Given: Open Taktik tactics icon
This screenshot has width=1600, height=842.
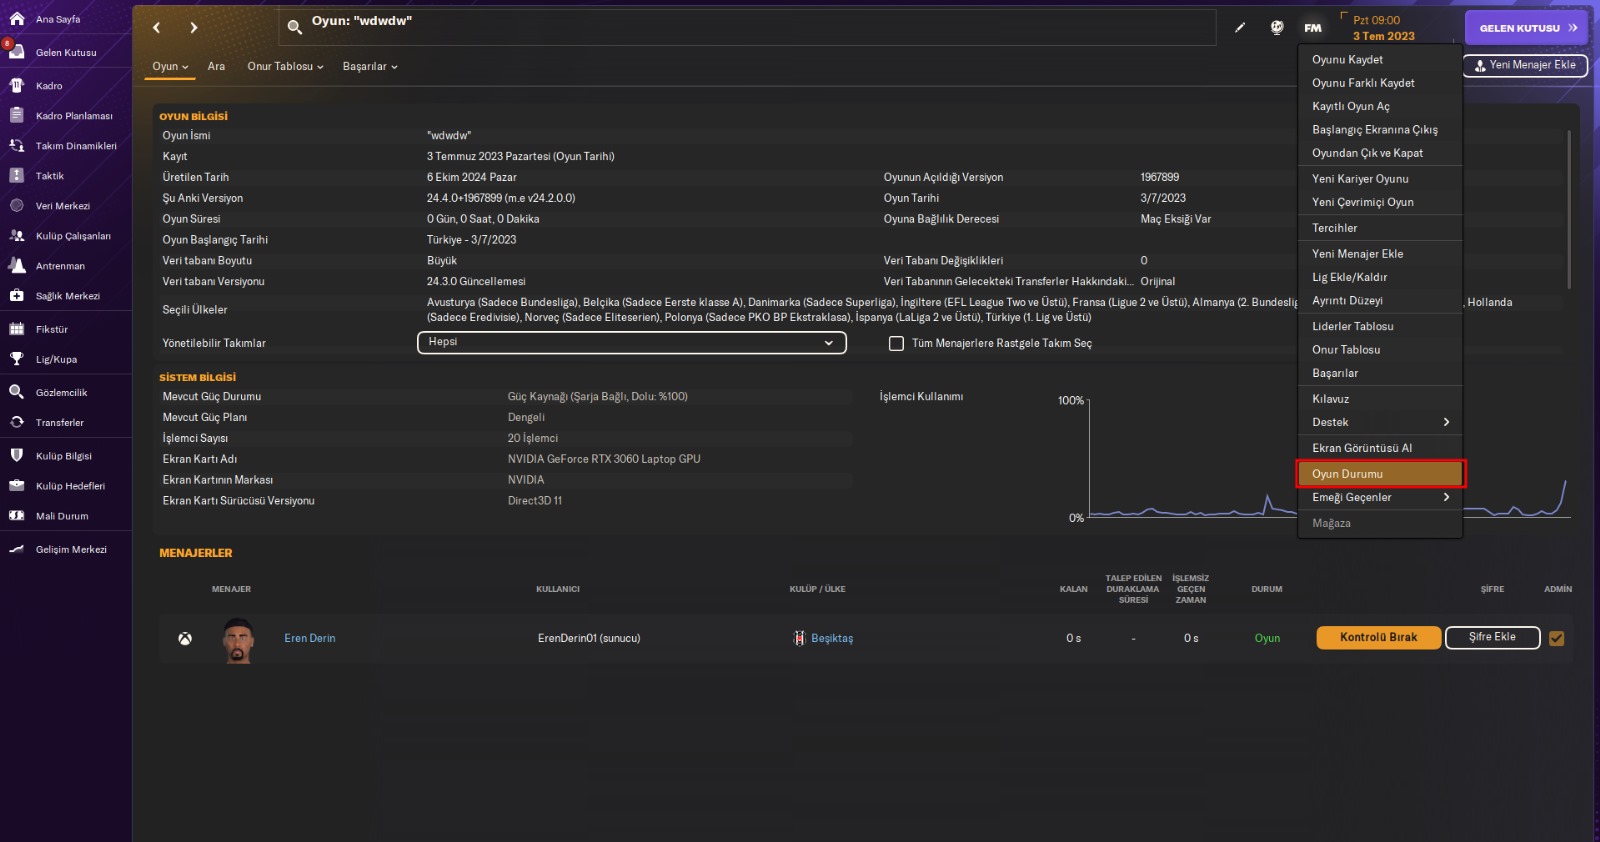Looking at the screenshot, I should click(17, 176).
